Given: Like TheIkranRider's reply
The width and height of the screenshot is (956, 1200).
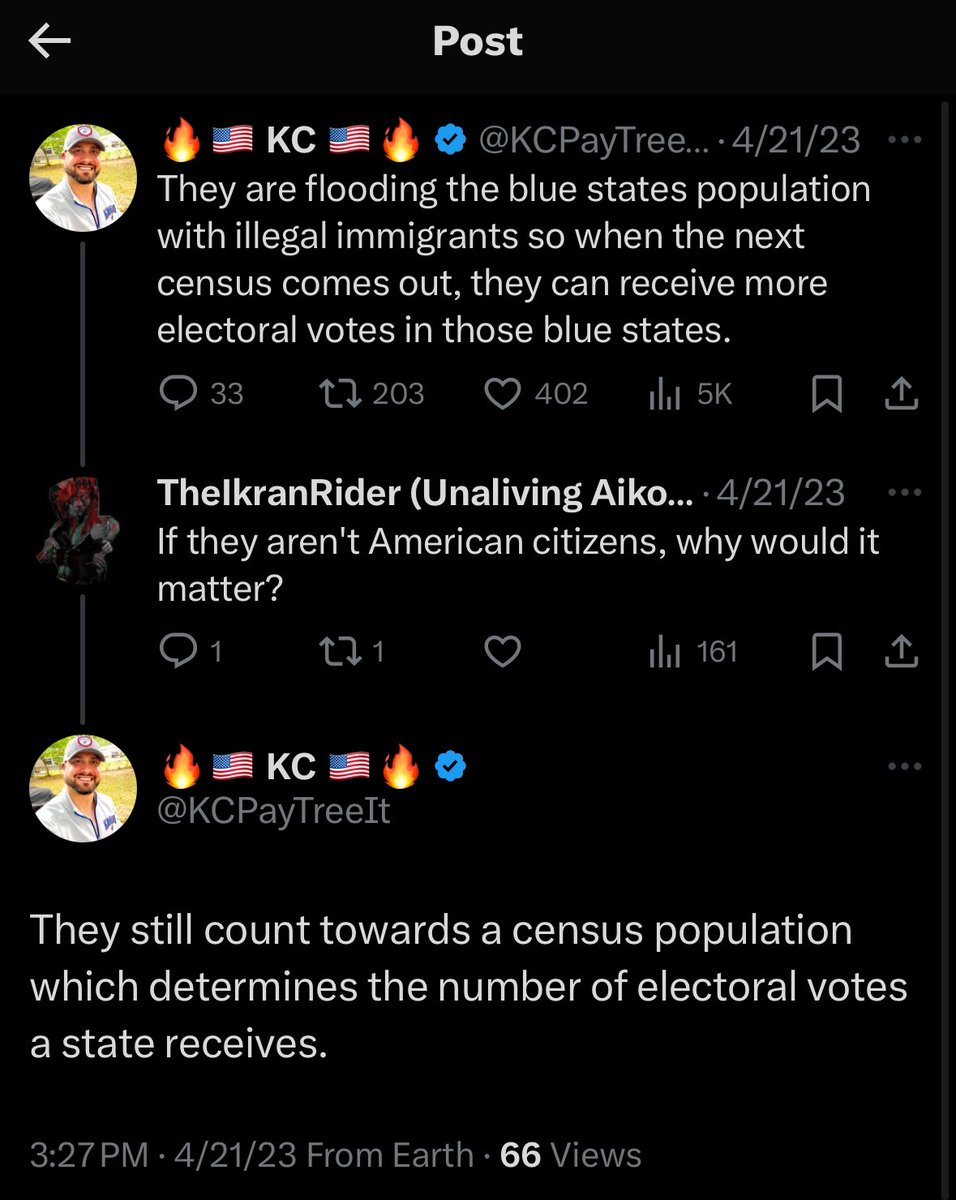Looking at the screenshot, I should 502,652.
